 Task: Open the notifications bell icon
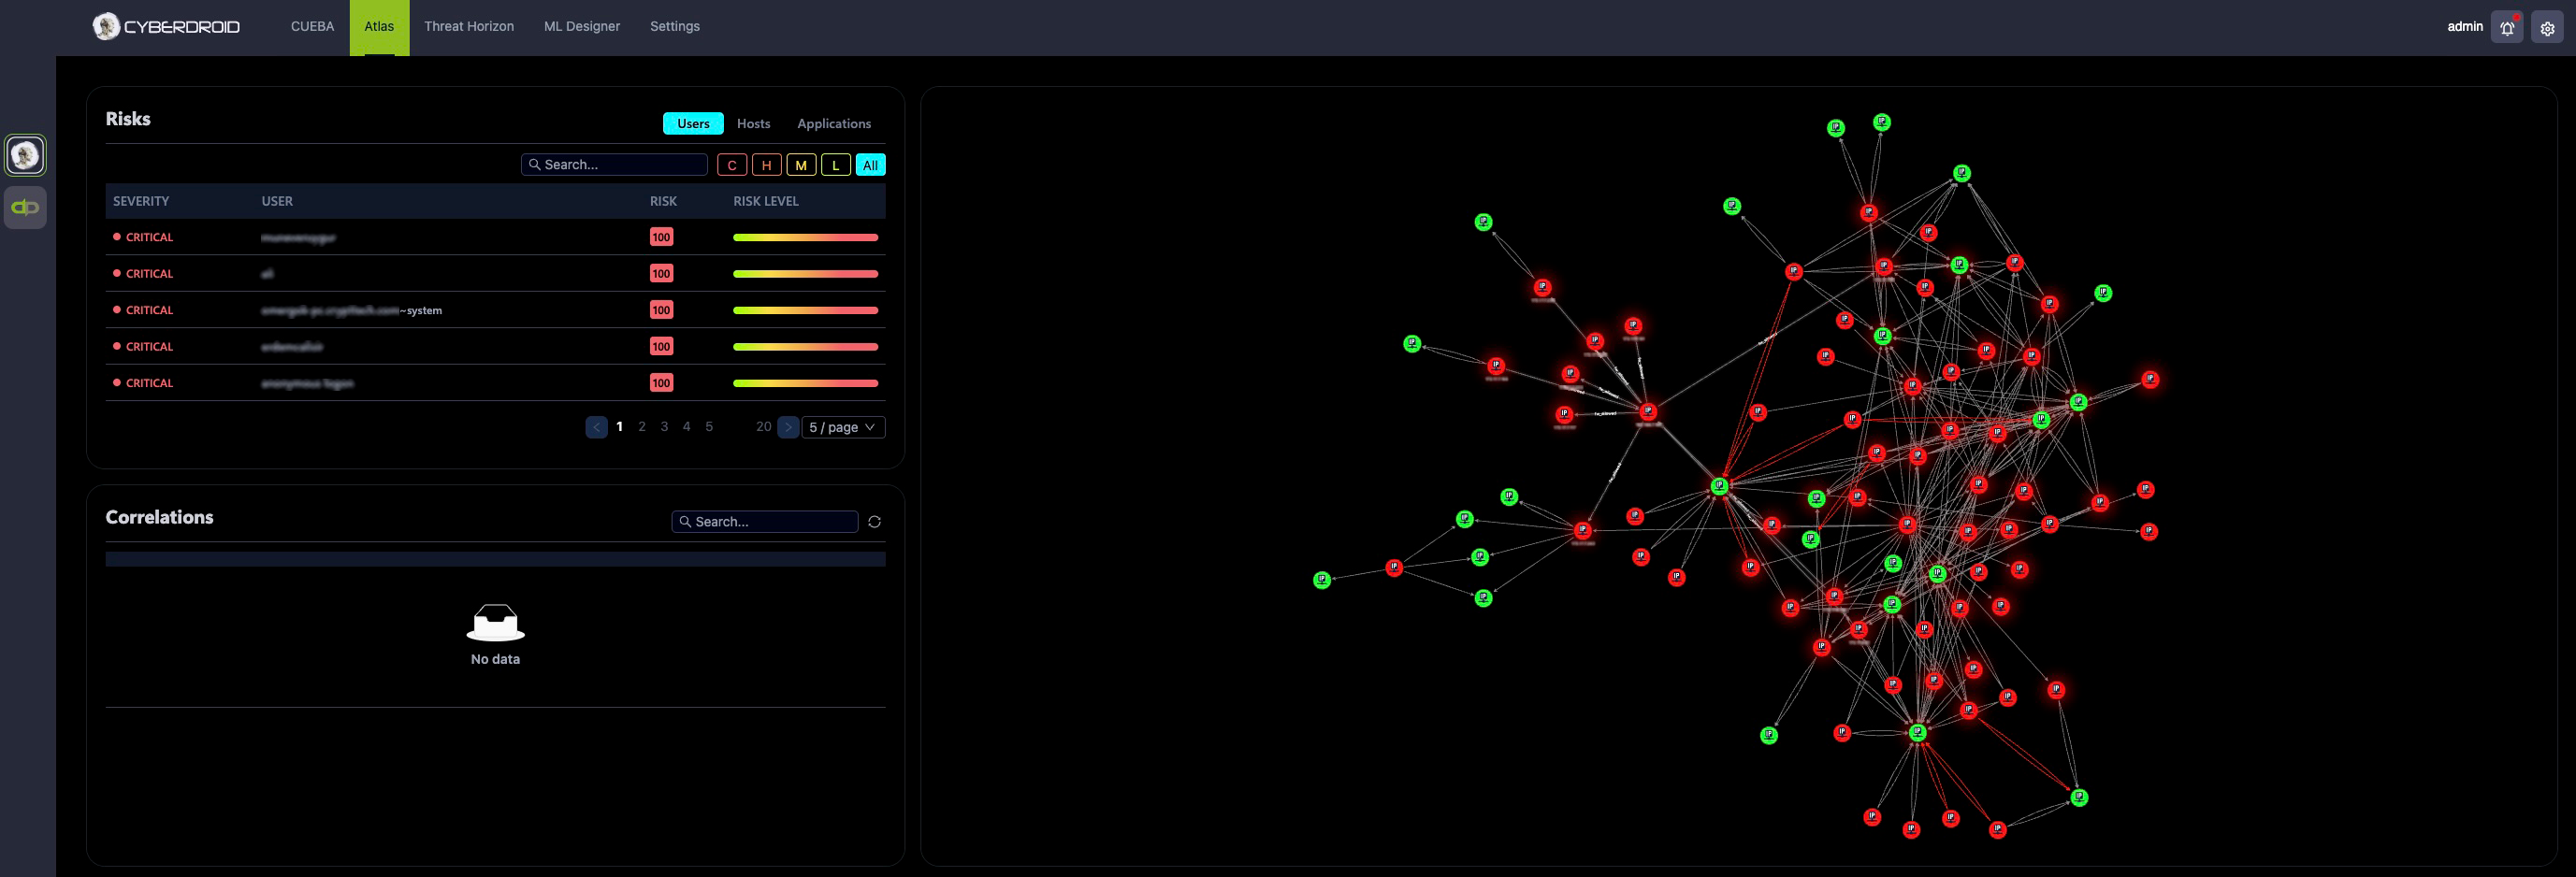click(2507, 28)
